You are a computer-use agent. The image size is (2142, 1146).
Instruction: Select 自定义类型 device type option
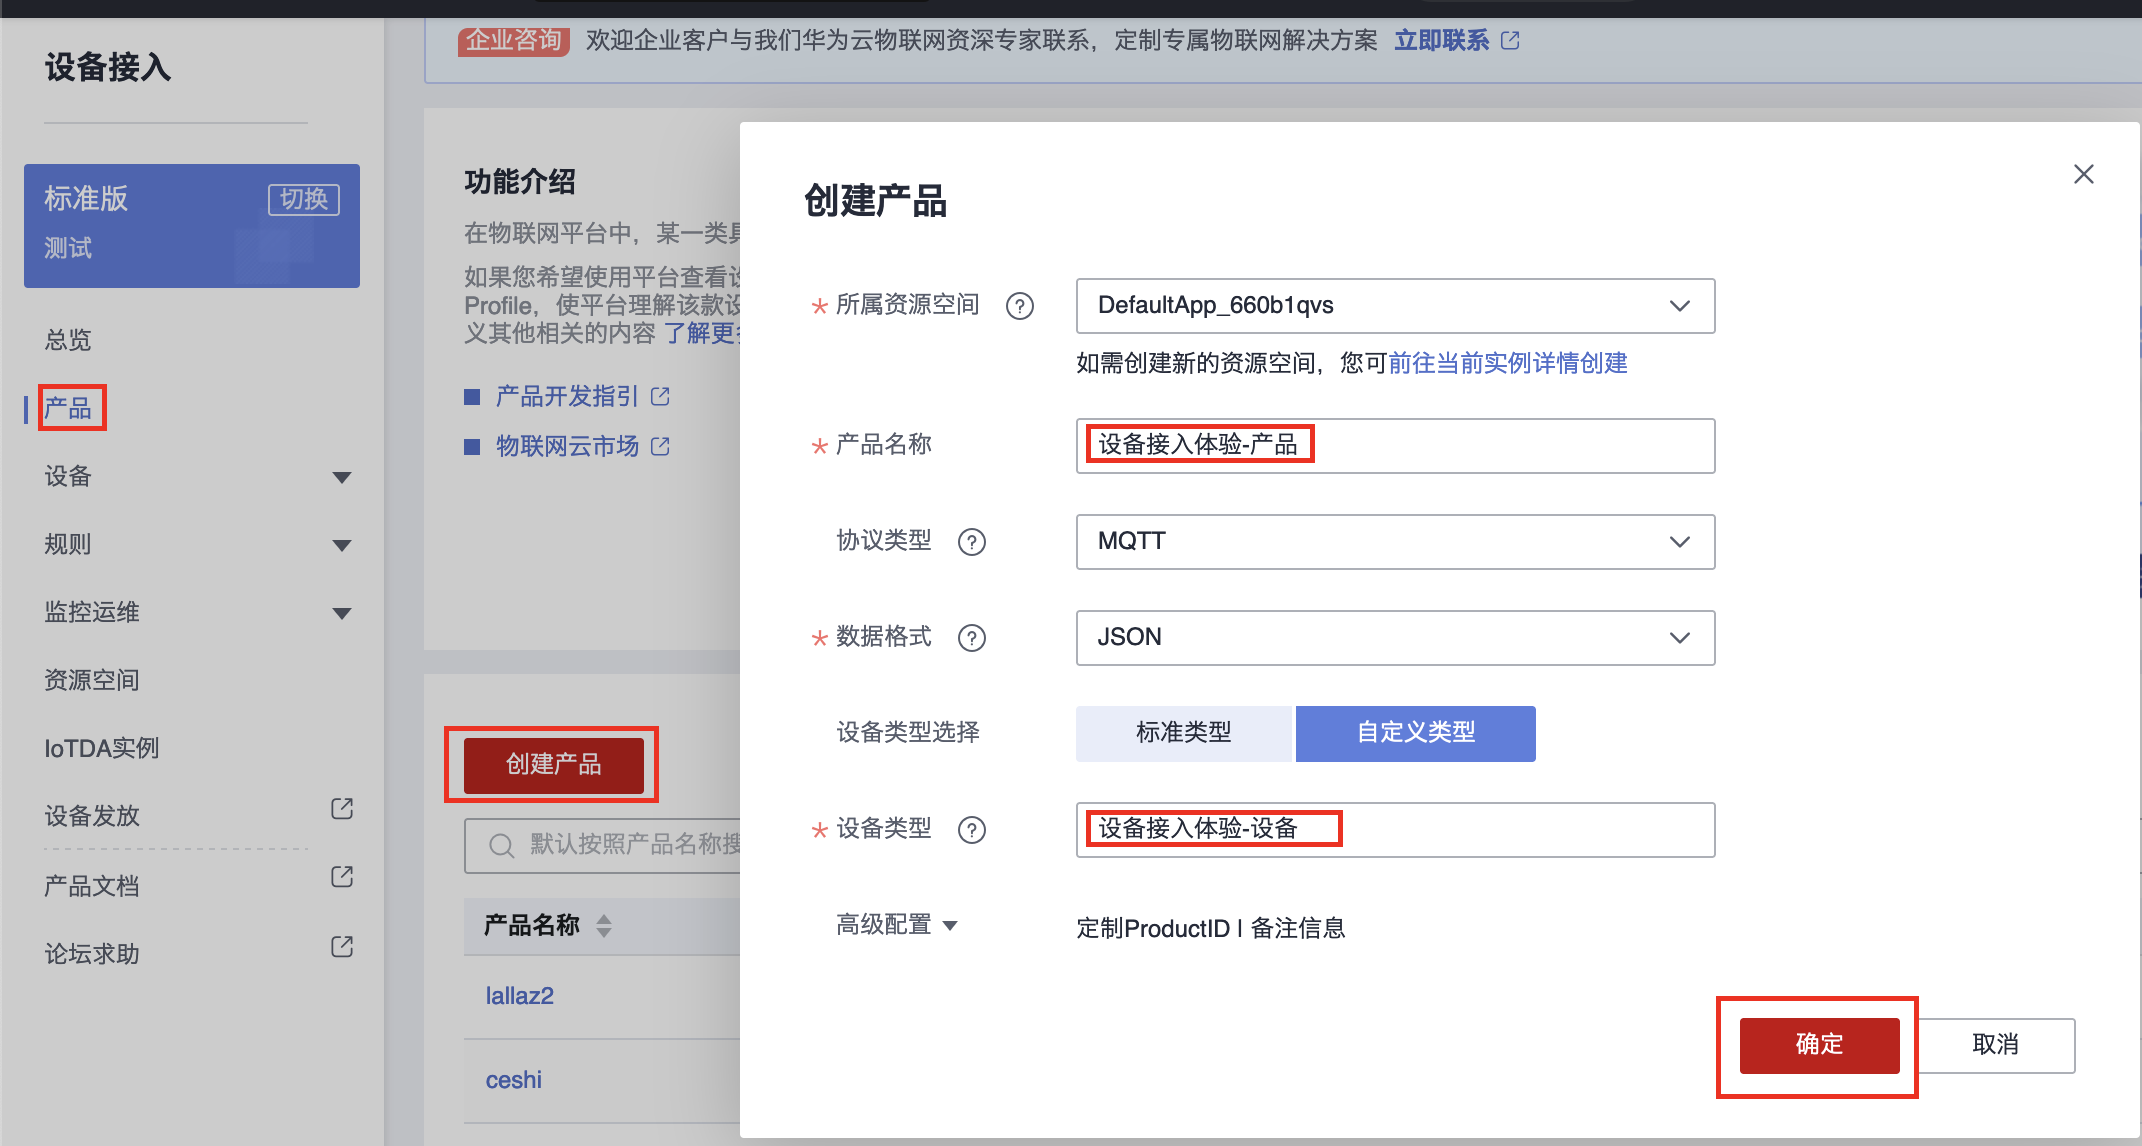(x=1415, y=733)
